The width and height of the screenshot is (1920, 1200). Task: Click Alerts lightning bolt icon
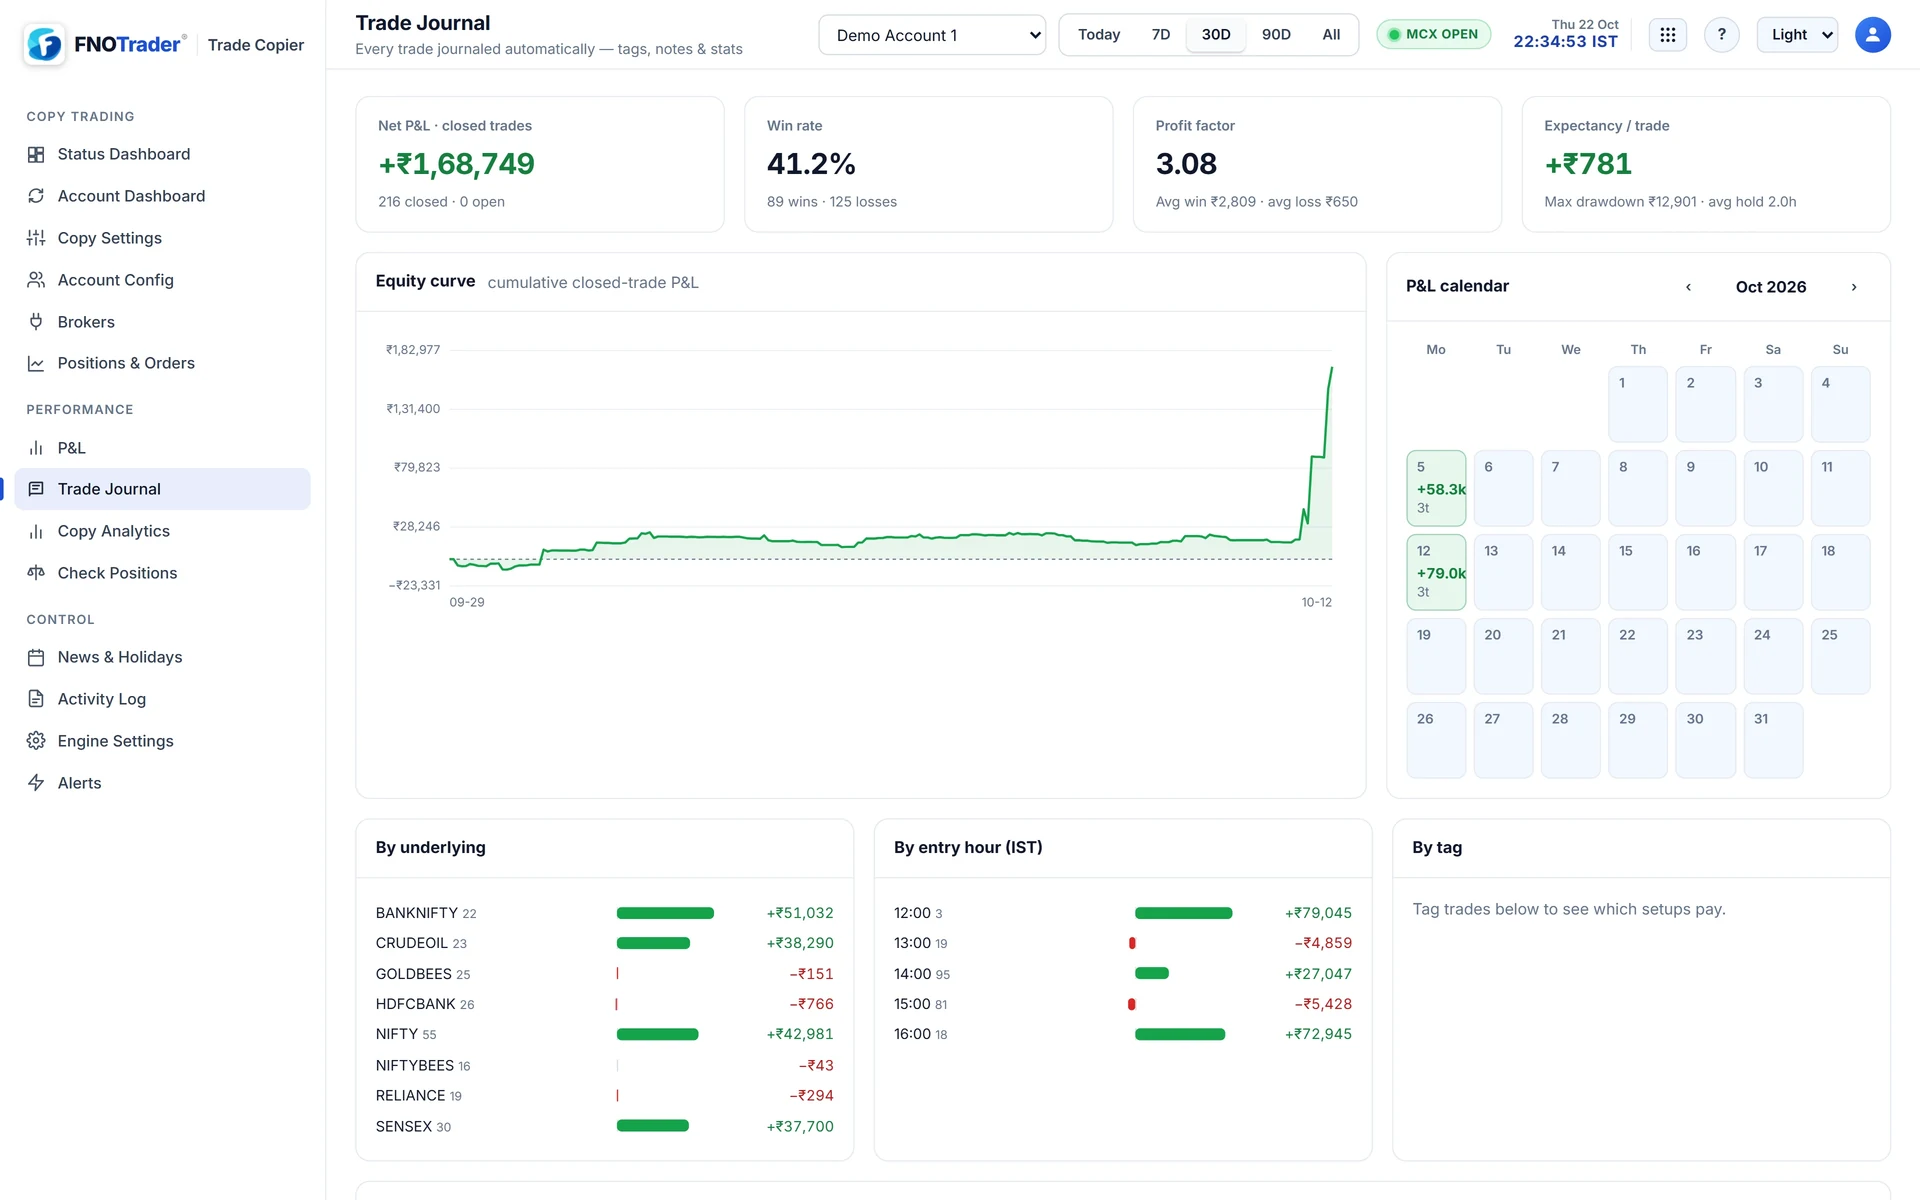36,783
